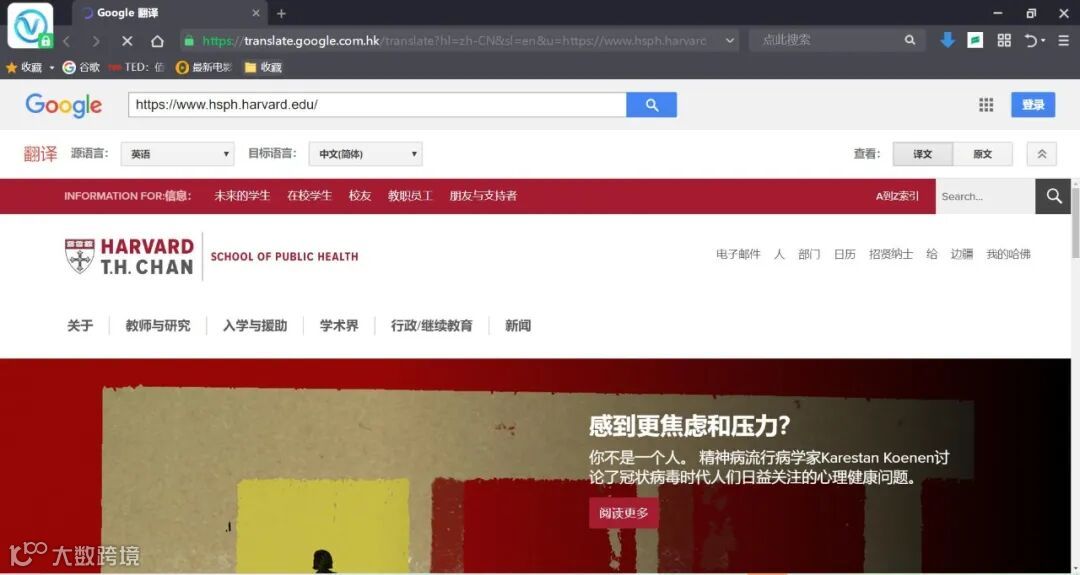The image size is (1080, 575).
Task: Close the Google 翻译 tab
Action: tap(256, 13)
